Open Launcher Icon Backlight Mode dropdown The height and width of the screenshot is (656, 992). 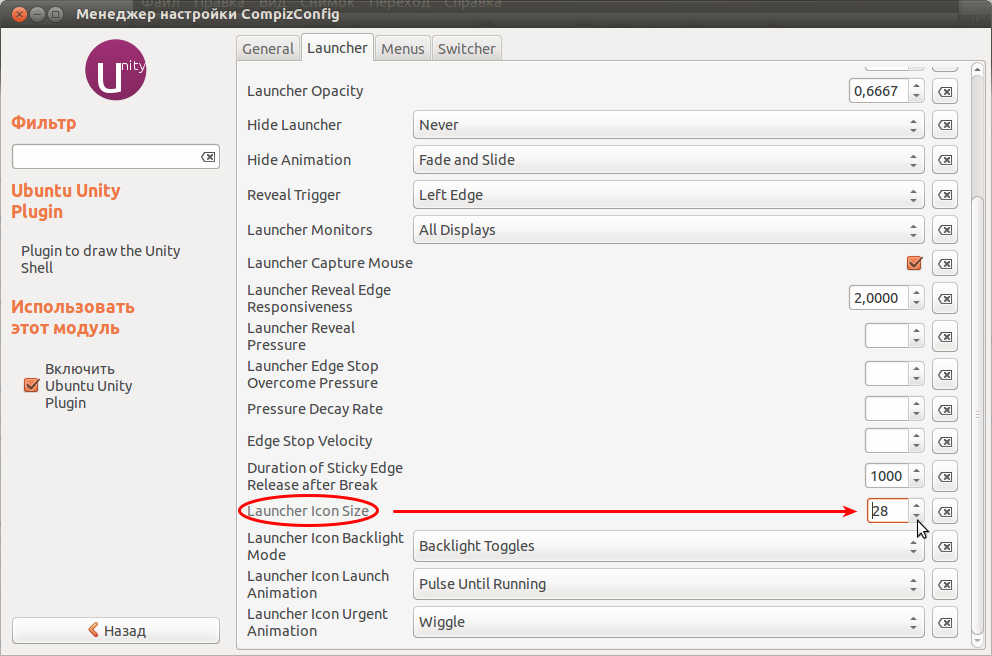click(668, 546)
